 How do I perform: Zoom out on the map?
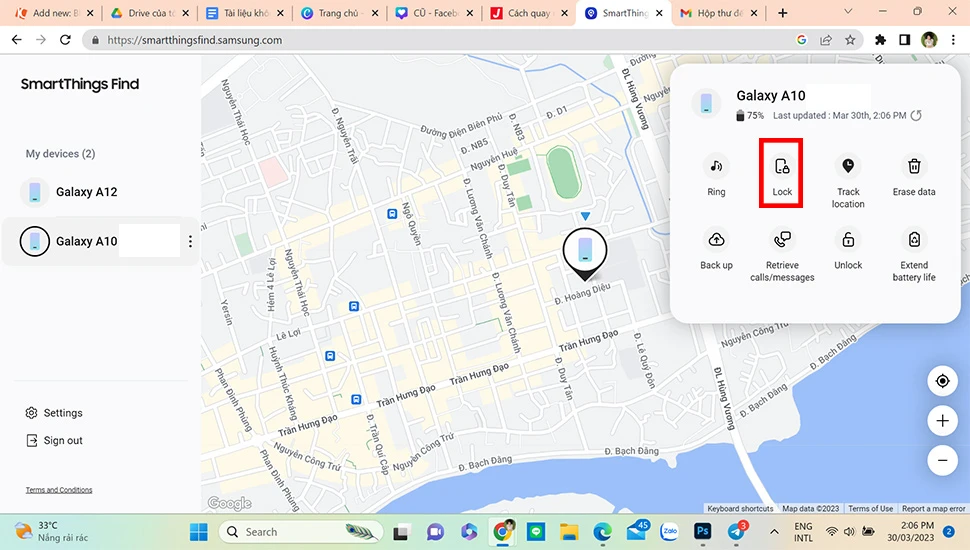pos(942,460)
